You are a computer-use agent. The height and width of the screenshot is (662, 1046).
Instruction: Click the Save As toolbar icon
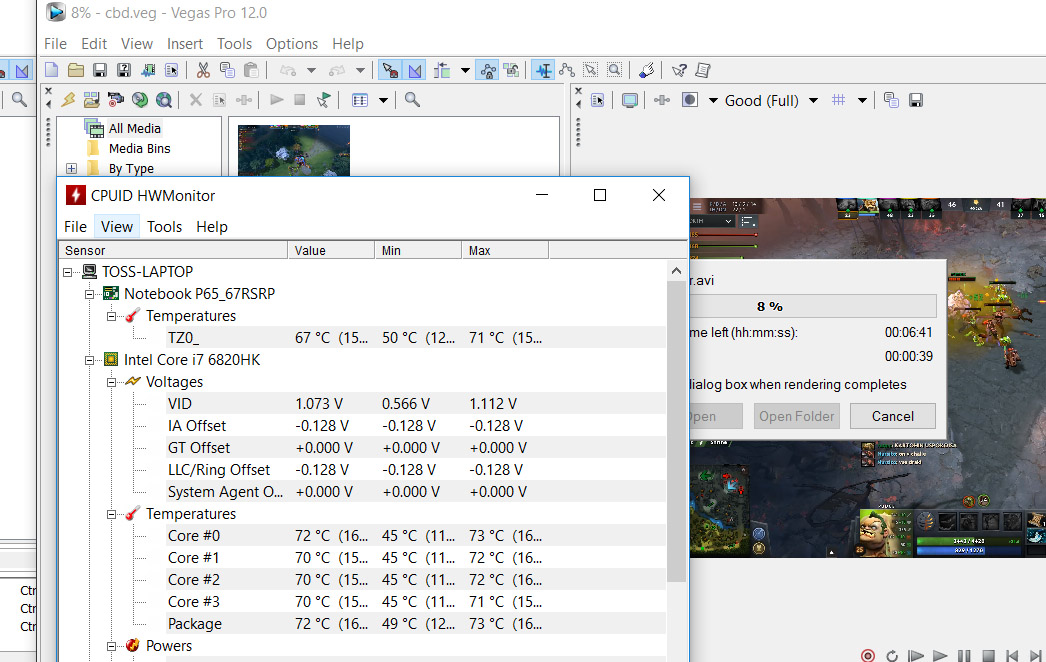click(123, 70)
